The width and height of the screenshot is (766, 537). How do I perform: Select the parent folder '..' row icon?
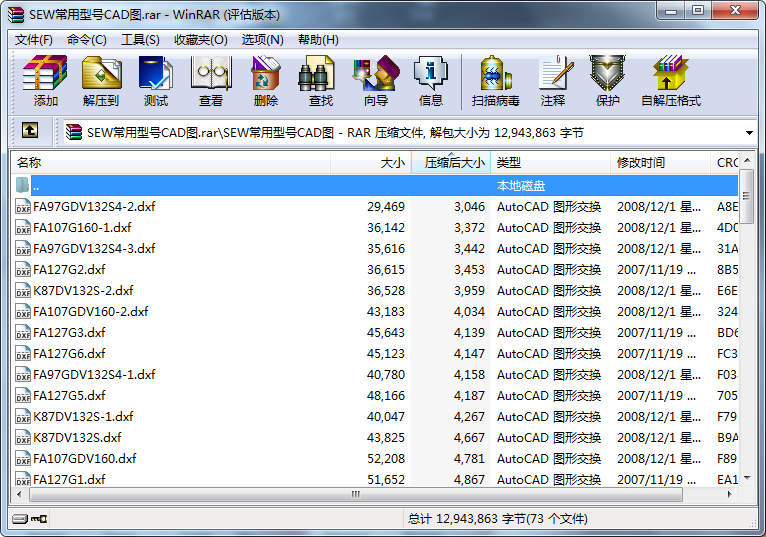(22, 185)
